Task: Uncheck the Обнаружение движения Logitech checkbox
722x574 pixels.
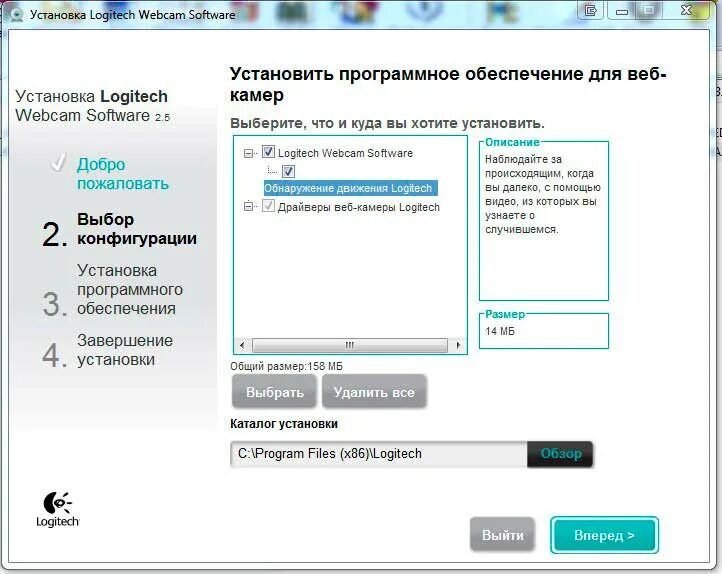Action: (288, 171)
